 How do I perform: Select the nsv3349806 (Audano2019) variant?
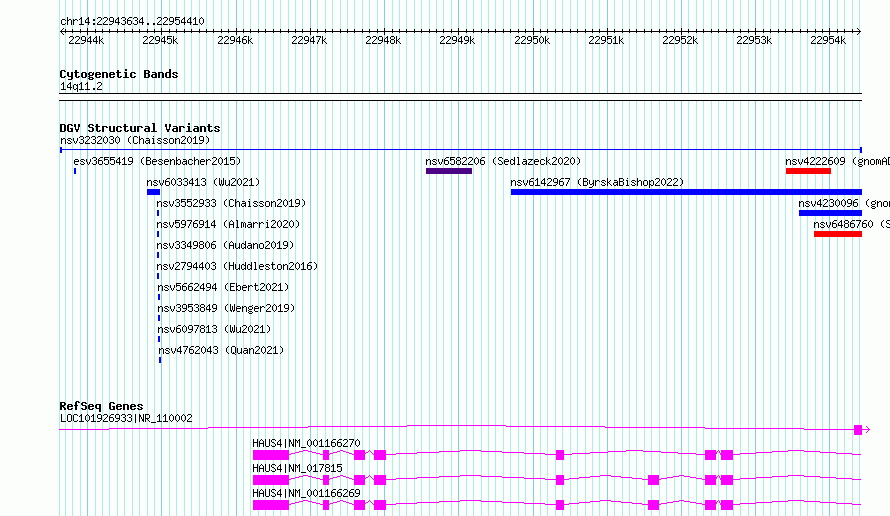pyautogui.click(x=225, y=245)
